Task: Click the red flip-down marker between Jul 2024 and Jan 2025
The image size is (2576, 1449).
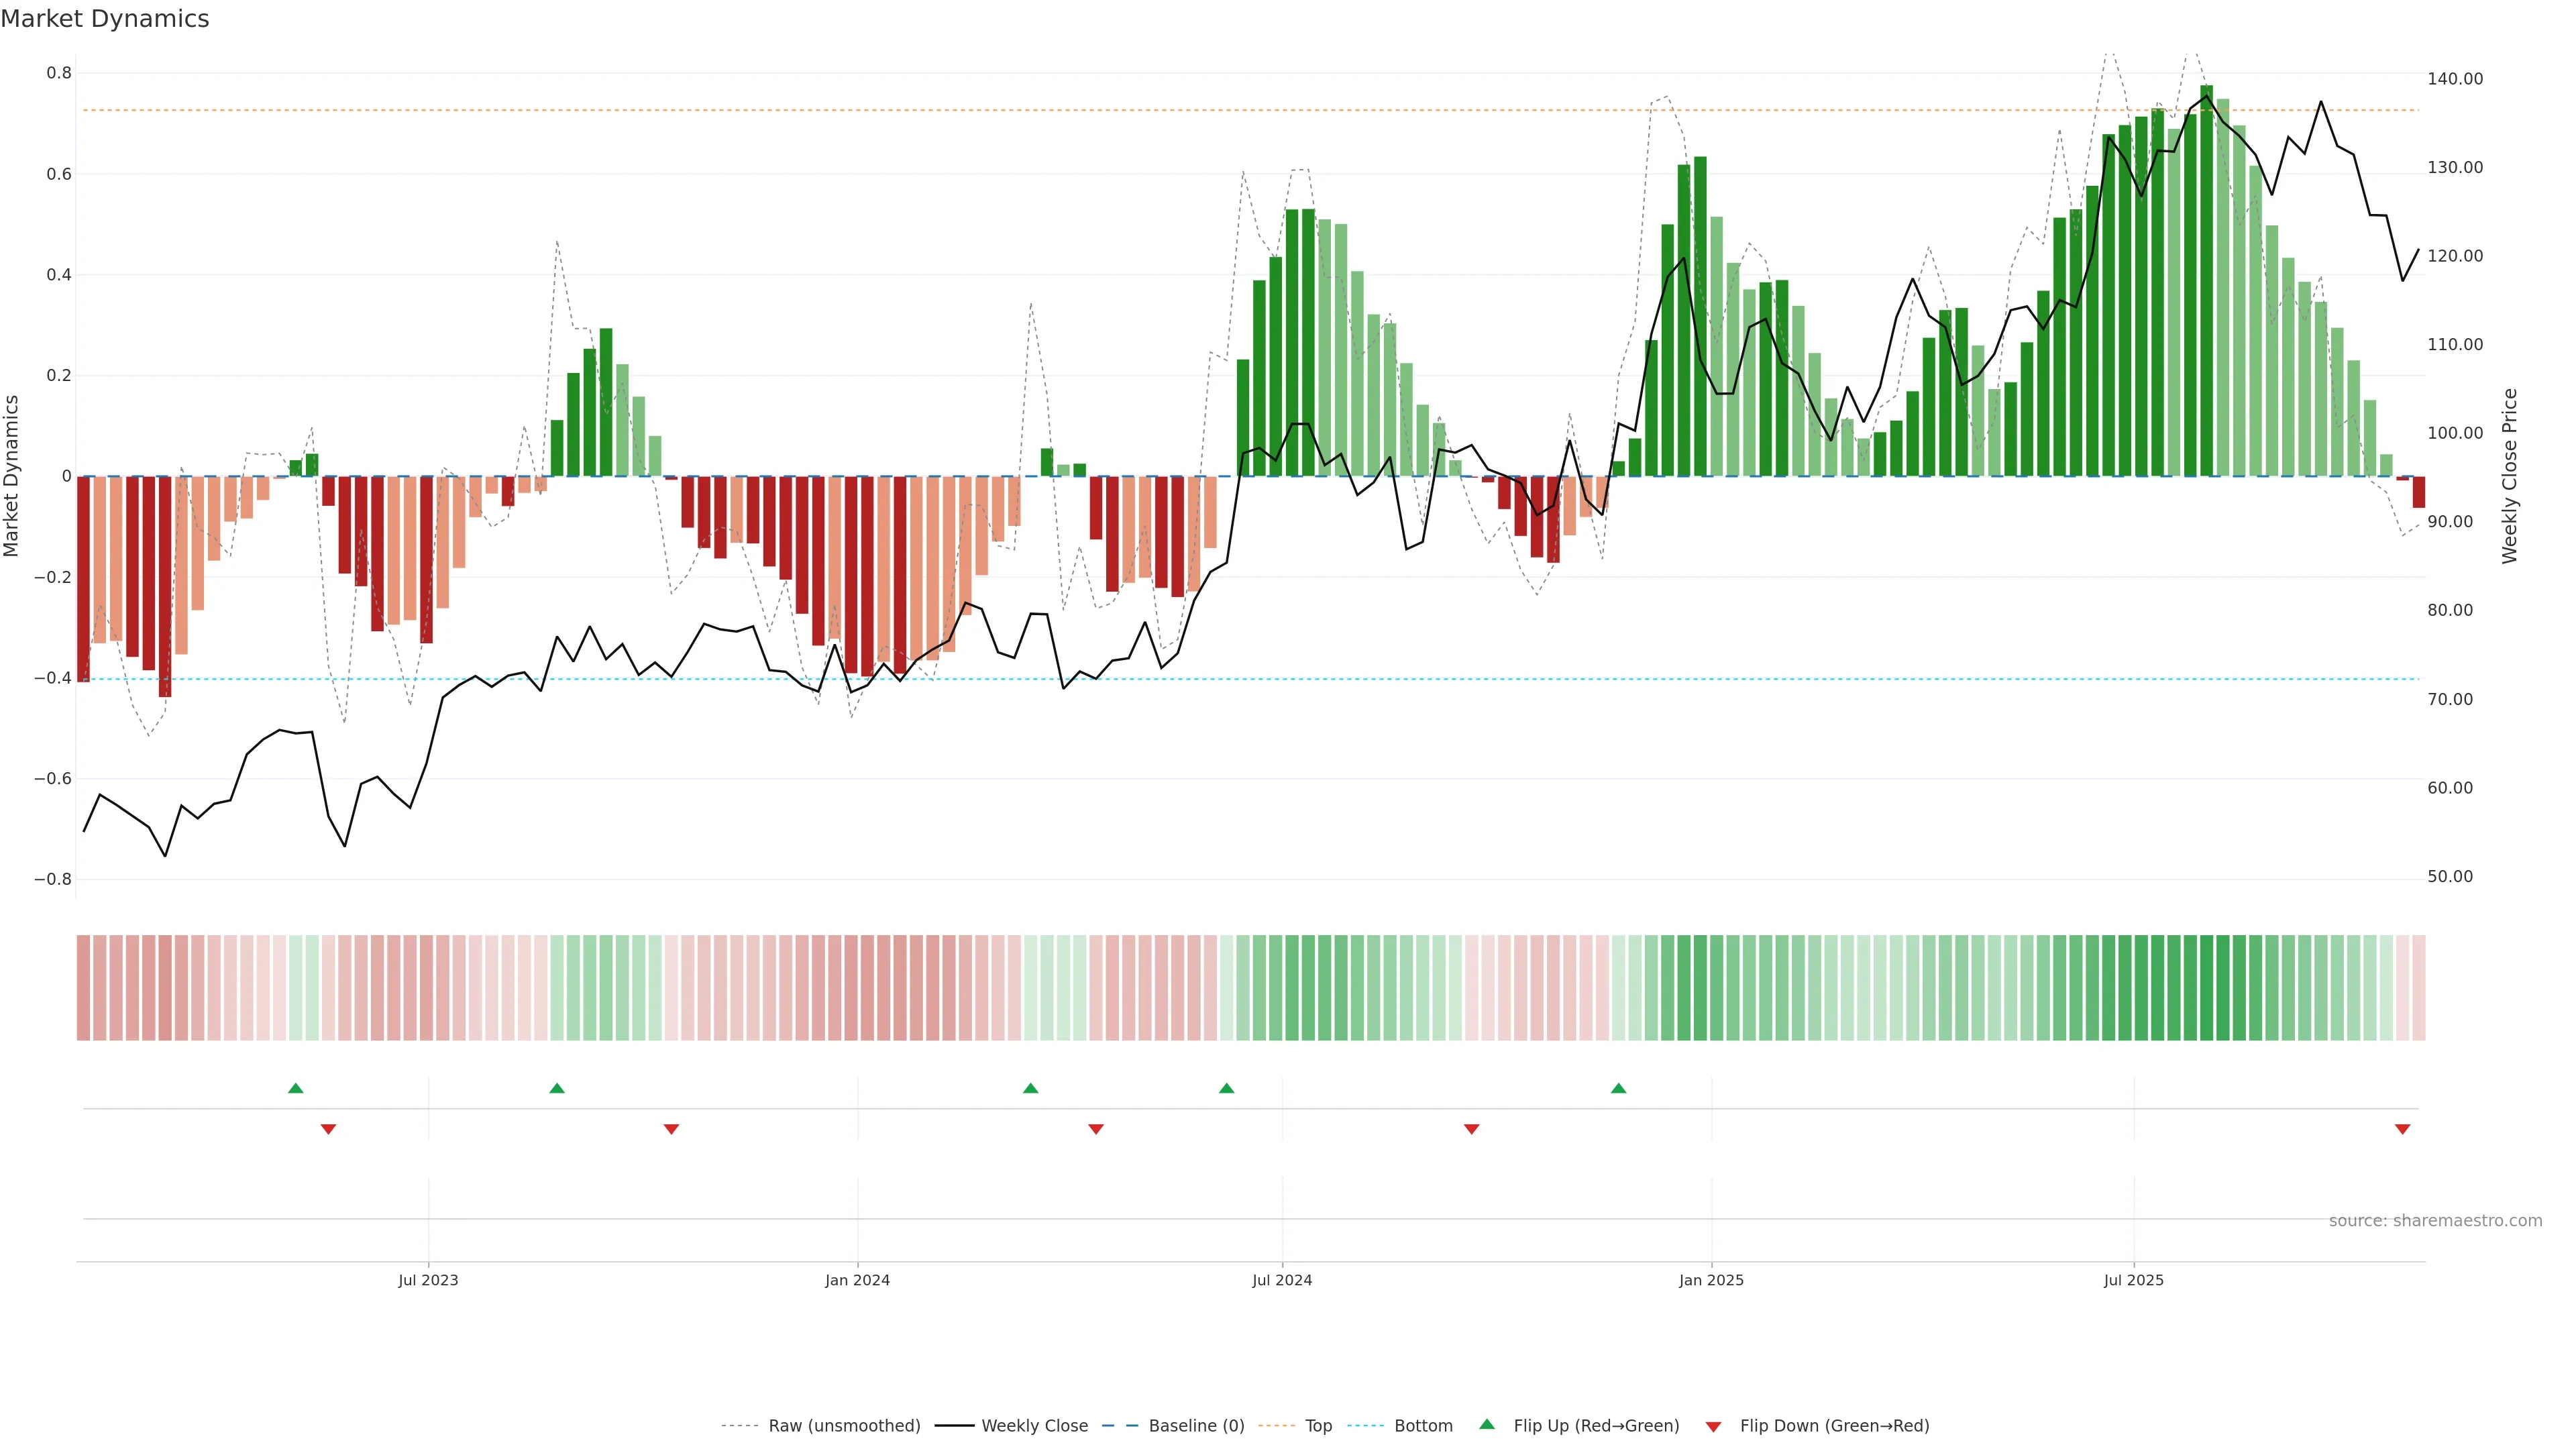Action: pos(1471,1129)
